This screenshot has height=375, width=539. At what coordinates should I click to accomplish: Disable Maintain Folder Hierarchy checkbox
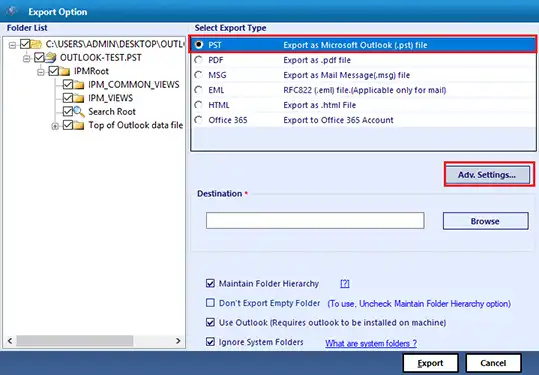210,283
